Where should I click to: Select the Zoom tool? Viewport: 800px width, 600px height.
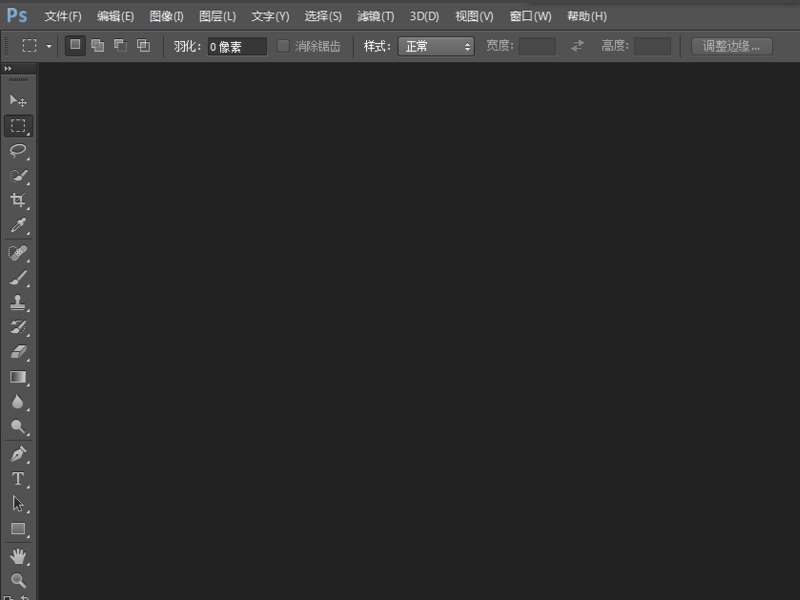tap(17, 580)
